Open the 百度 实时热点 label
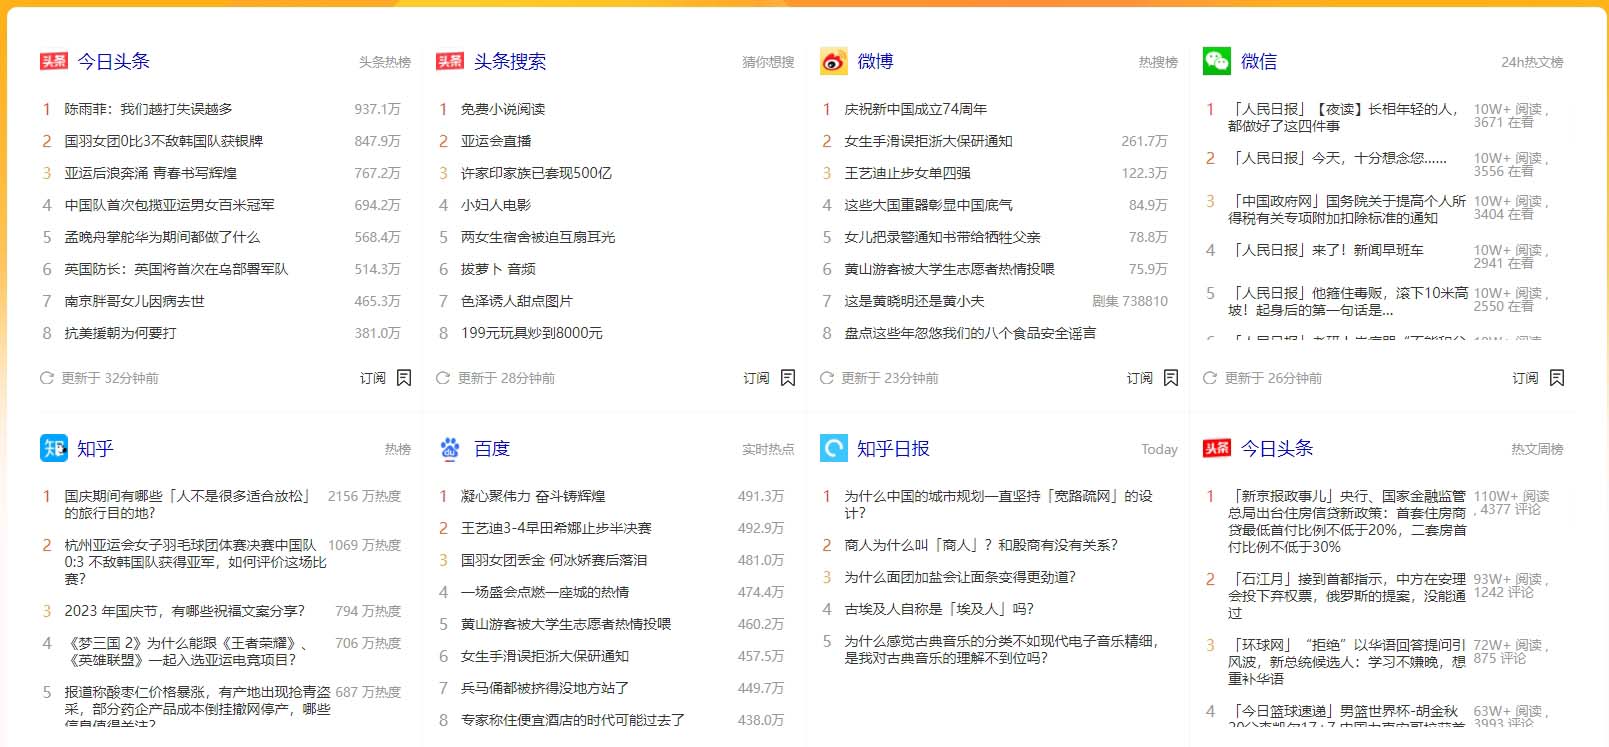1609x747 pixels. point(769,449)
